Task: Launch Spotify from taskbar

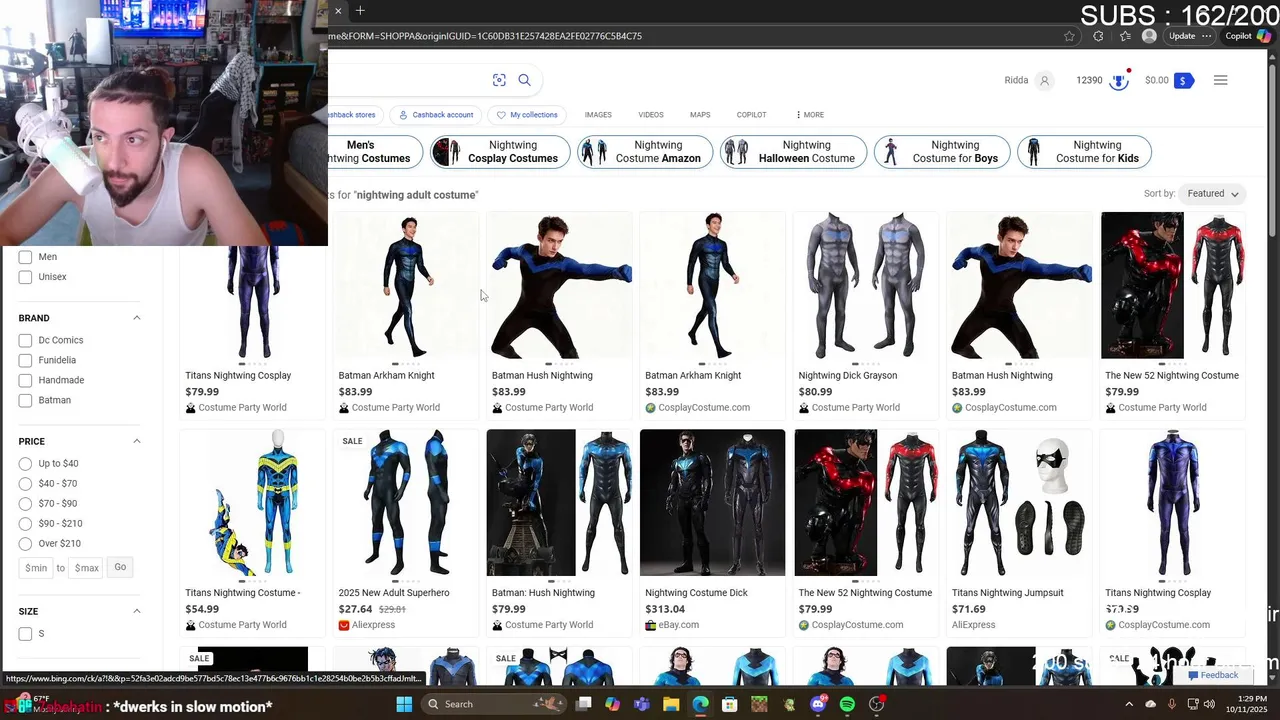Action: pos(847,704)
